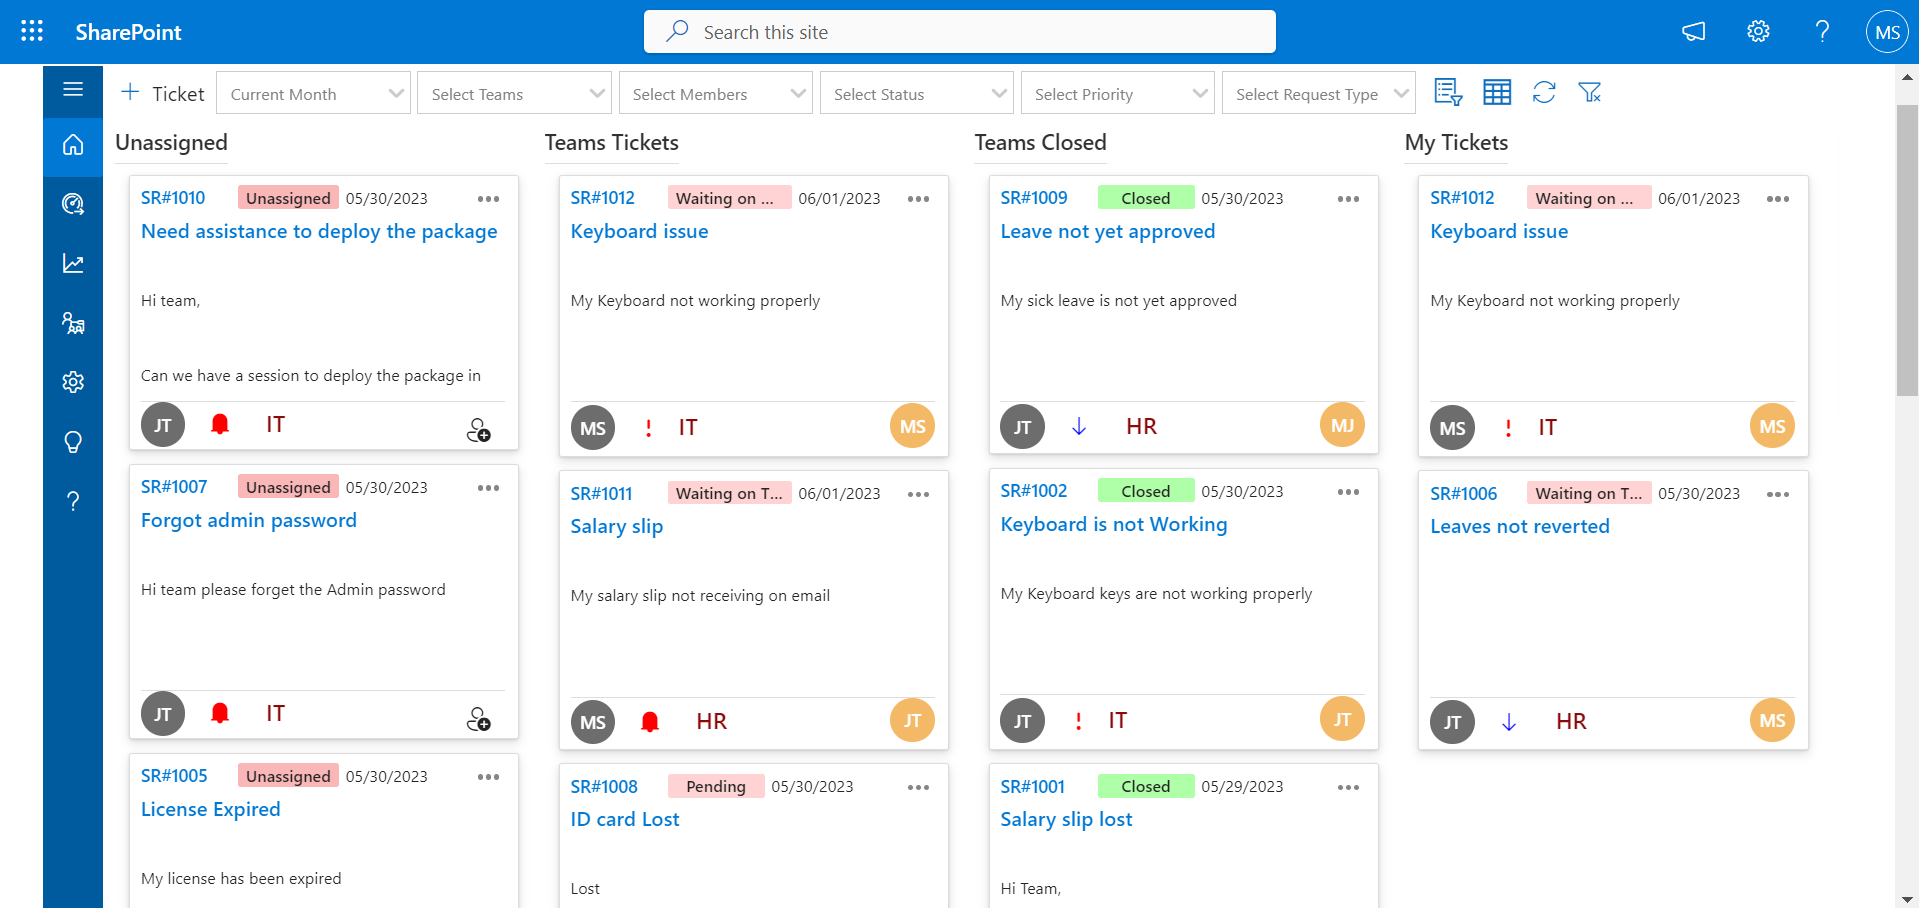The height and width of the screenshot is (908, 1919).
Task: Expand the Current Month dropdown
Action: click(313, 93)
